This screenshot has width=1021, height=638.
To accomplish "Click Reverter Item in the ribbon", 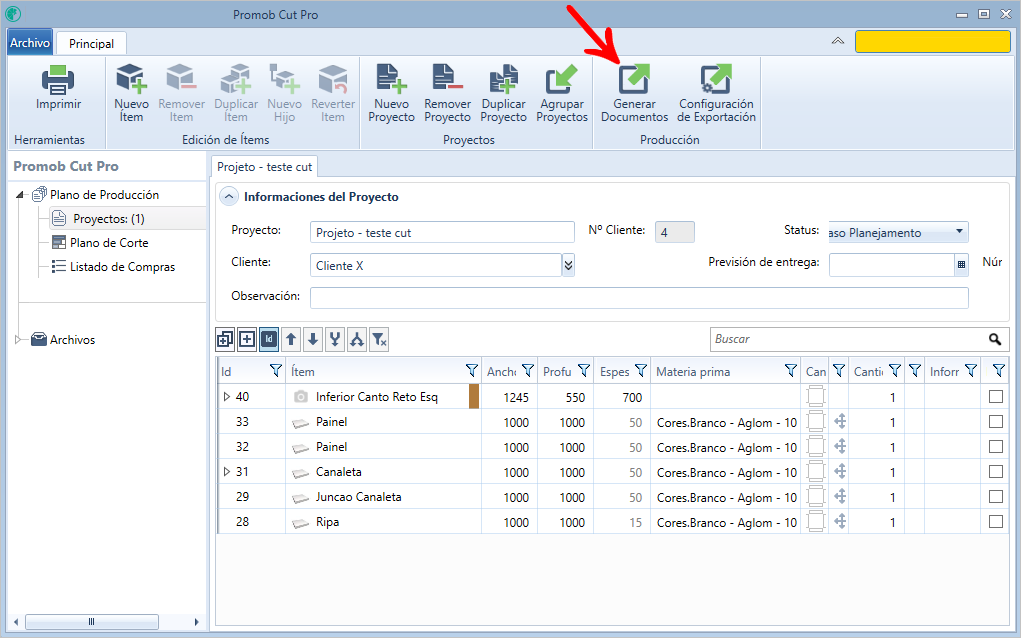I will click(x=333, y=93).
